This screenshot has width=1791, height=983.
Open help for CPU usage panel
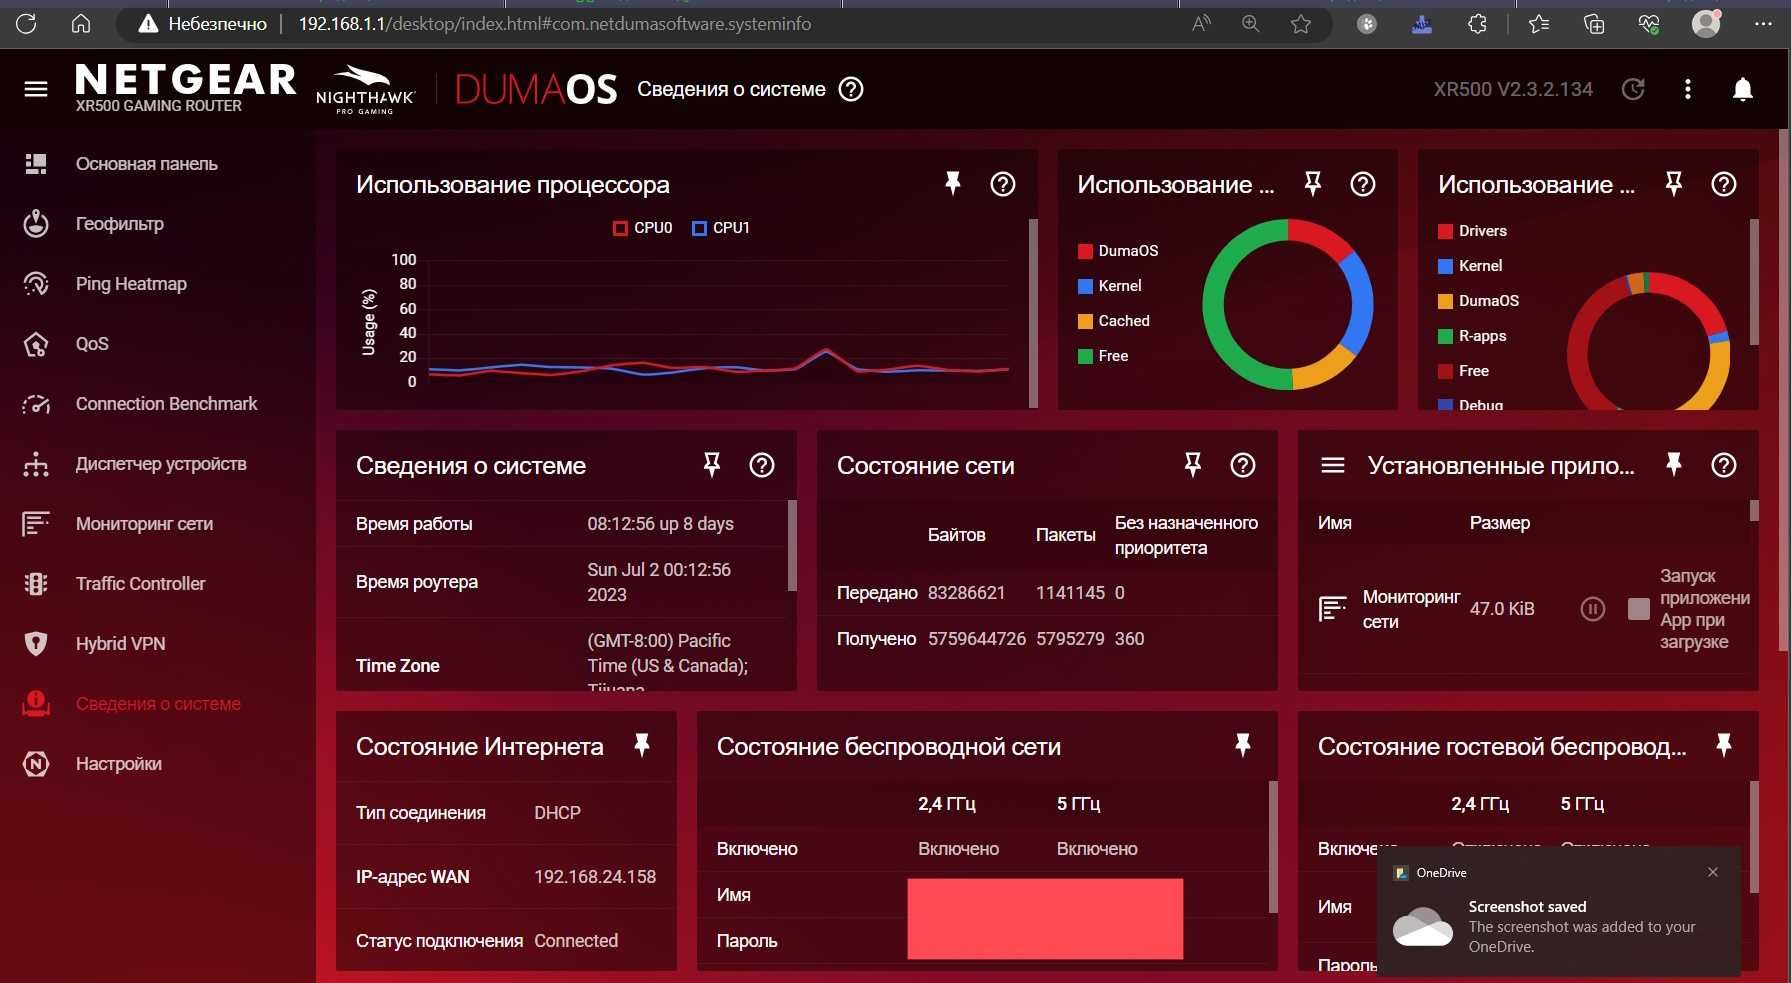pyautogui.click(x=1003, y=184)
